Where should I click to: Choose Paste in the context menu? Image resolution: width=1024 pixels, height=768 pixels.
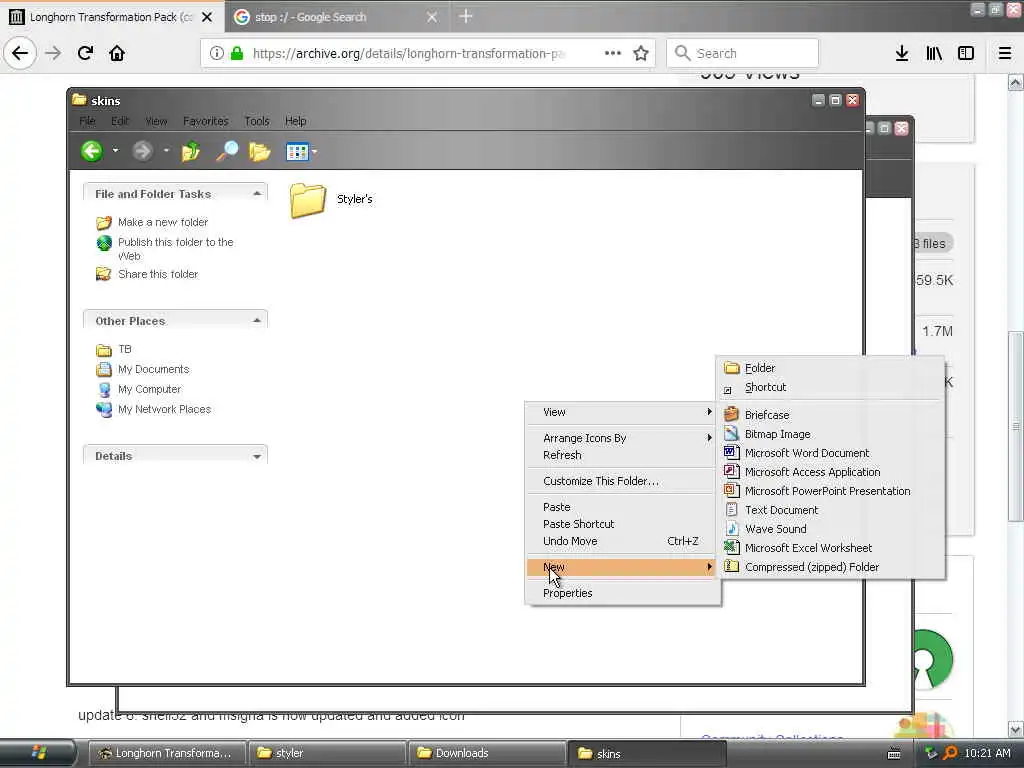(x=623, y=507)
